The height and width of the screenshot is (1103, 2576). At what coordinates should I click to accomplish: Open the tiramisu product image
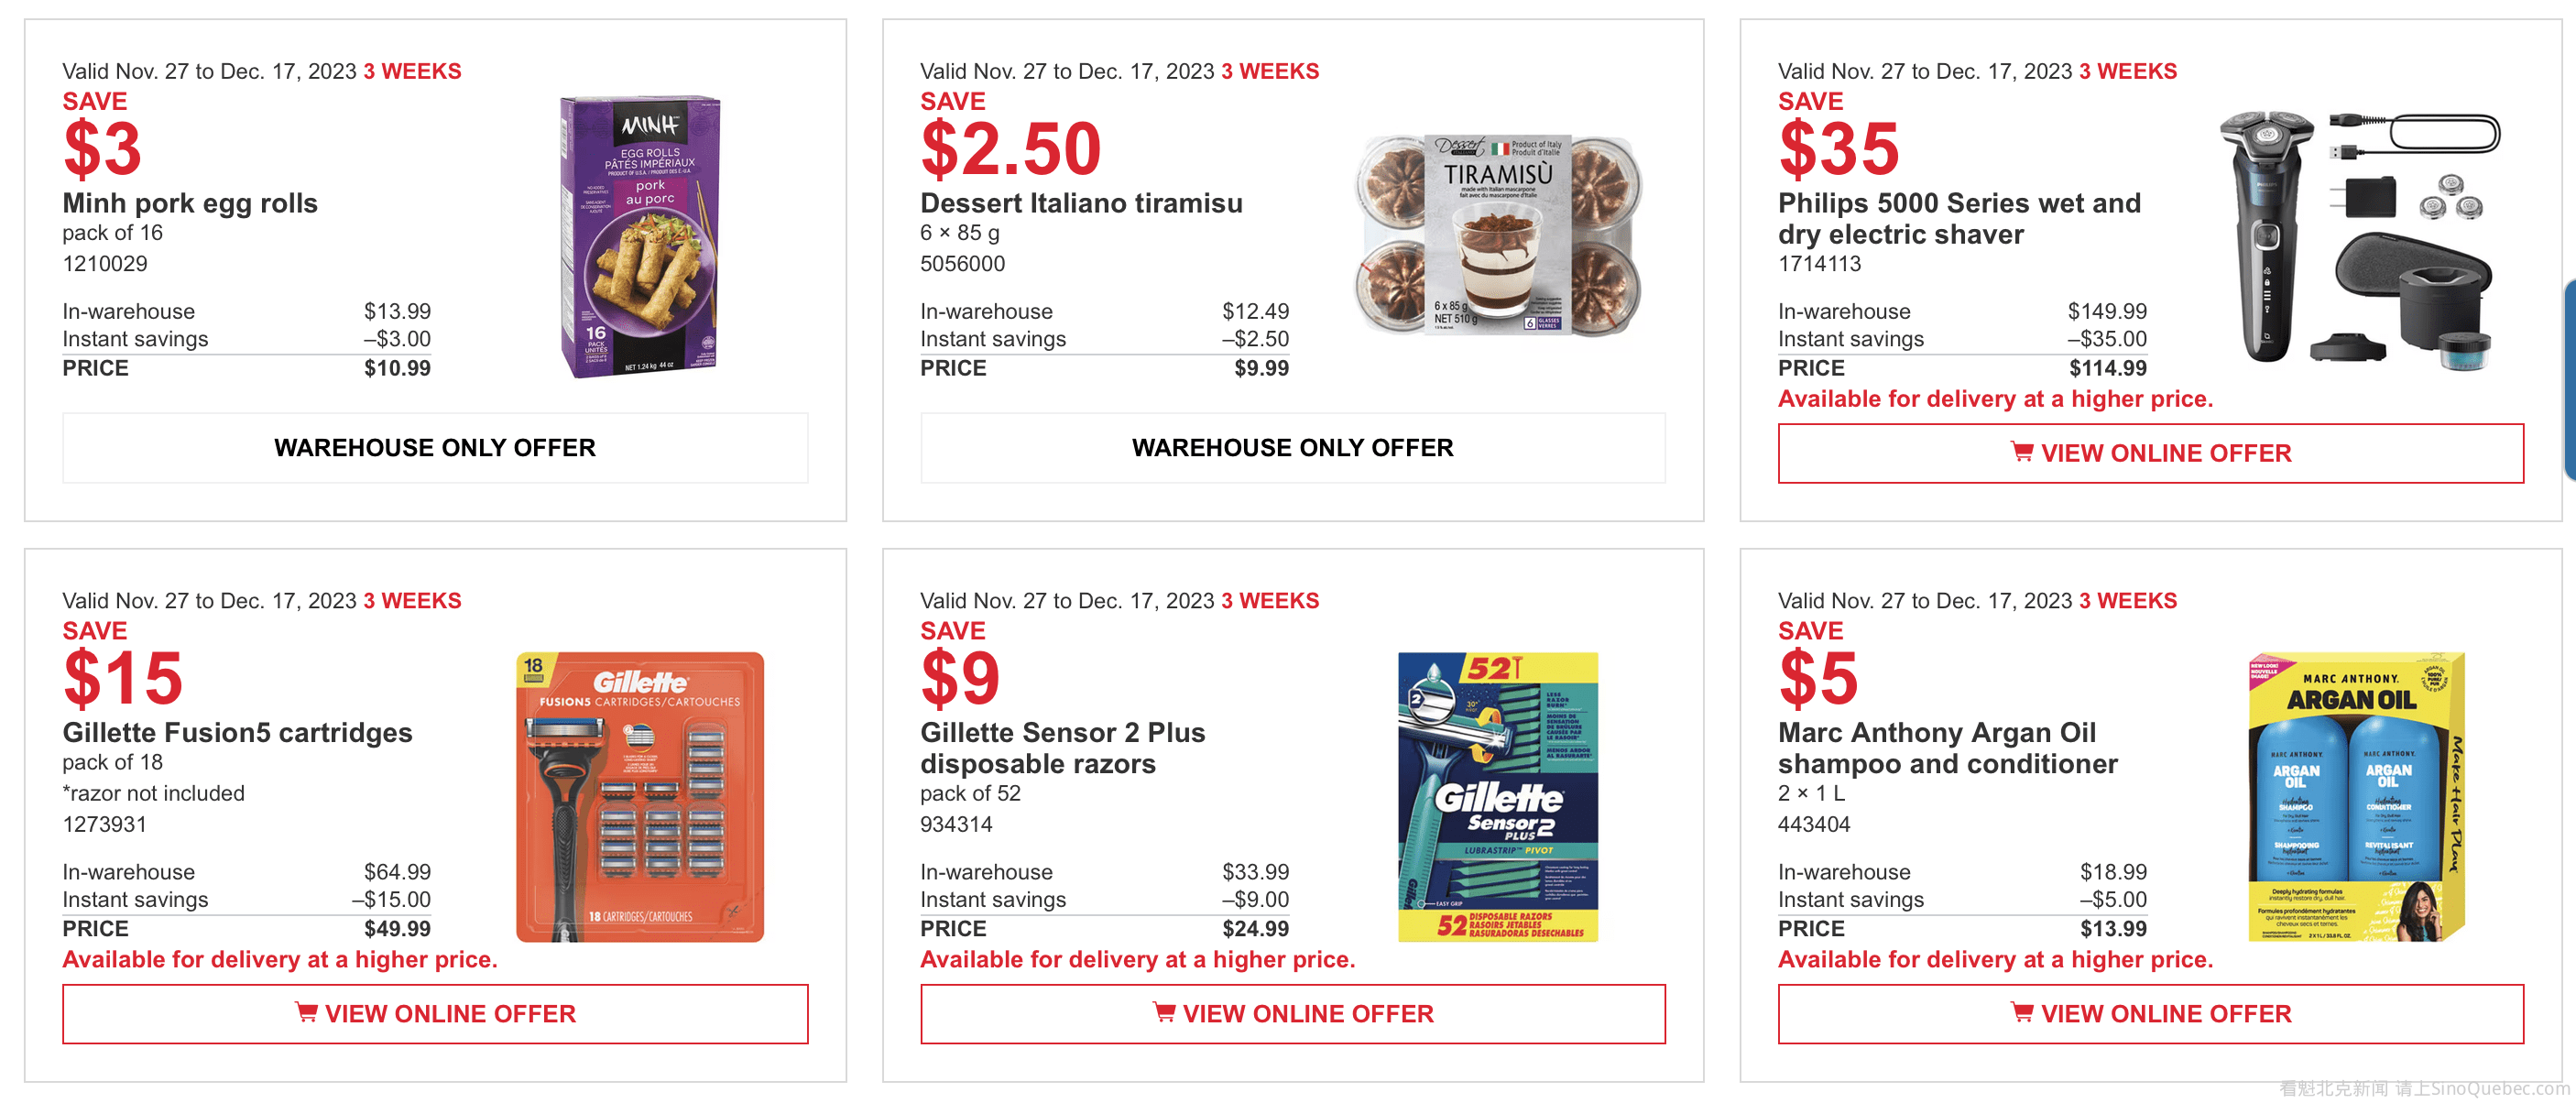[1497, 235]
